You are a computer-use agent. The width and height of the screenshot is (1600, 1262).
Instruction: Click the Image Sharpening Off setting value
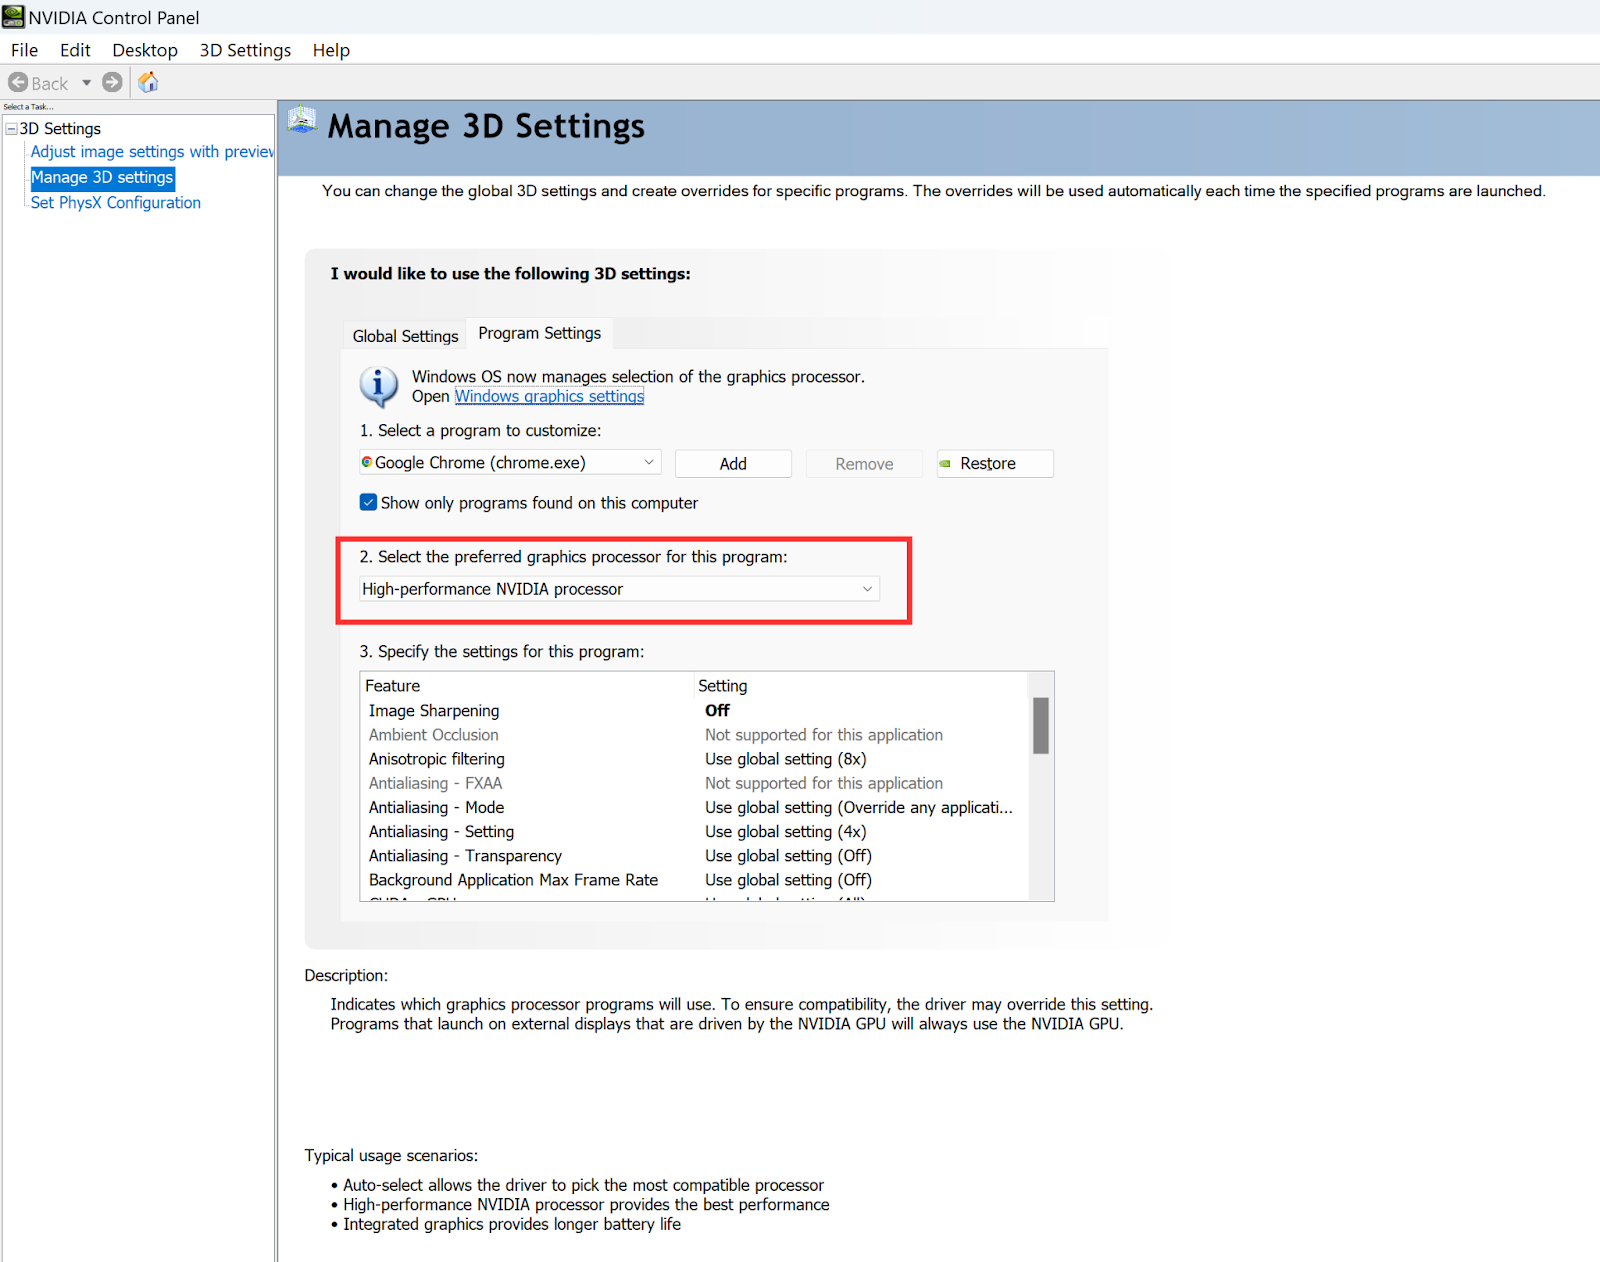click(717, 710)
